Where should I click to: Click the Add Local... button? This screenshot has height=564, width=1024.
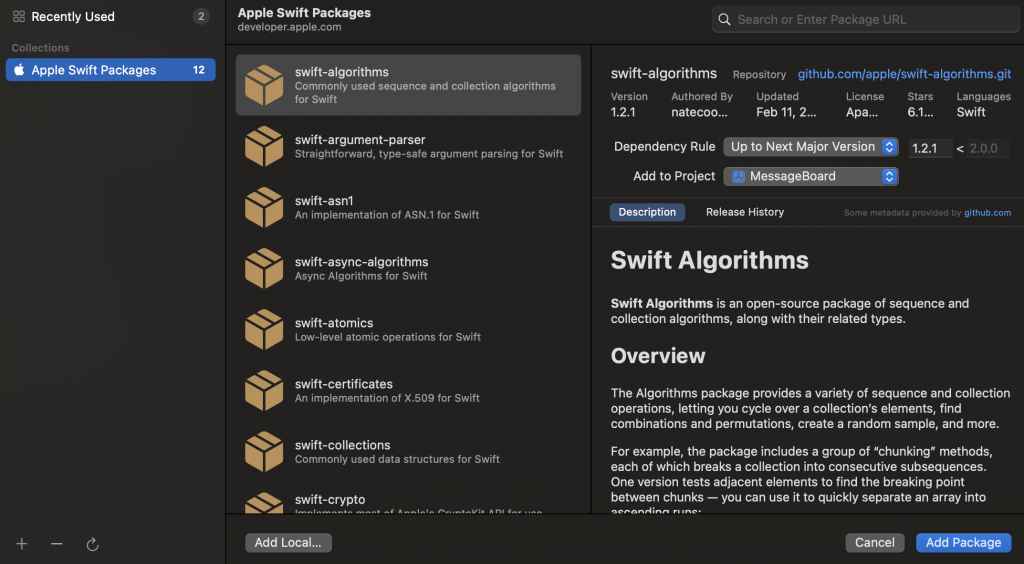288,542
